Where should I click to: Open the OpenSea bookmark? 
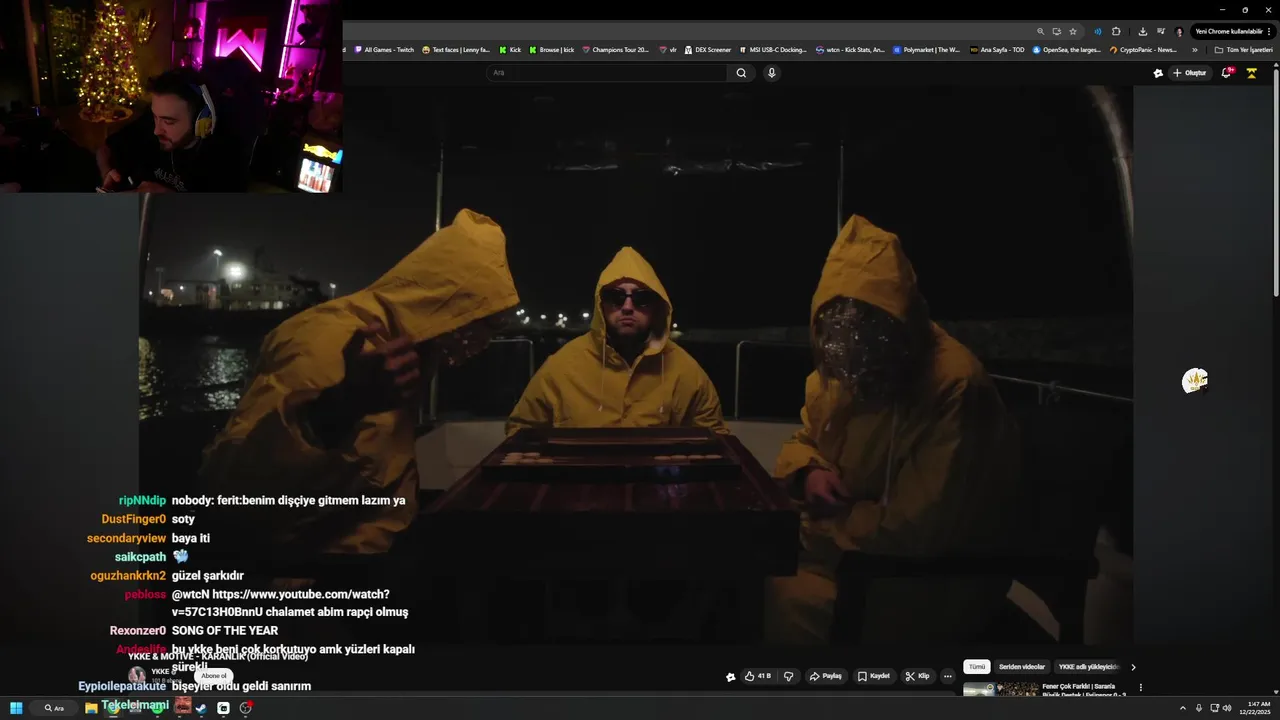(x=1067, y=49)
